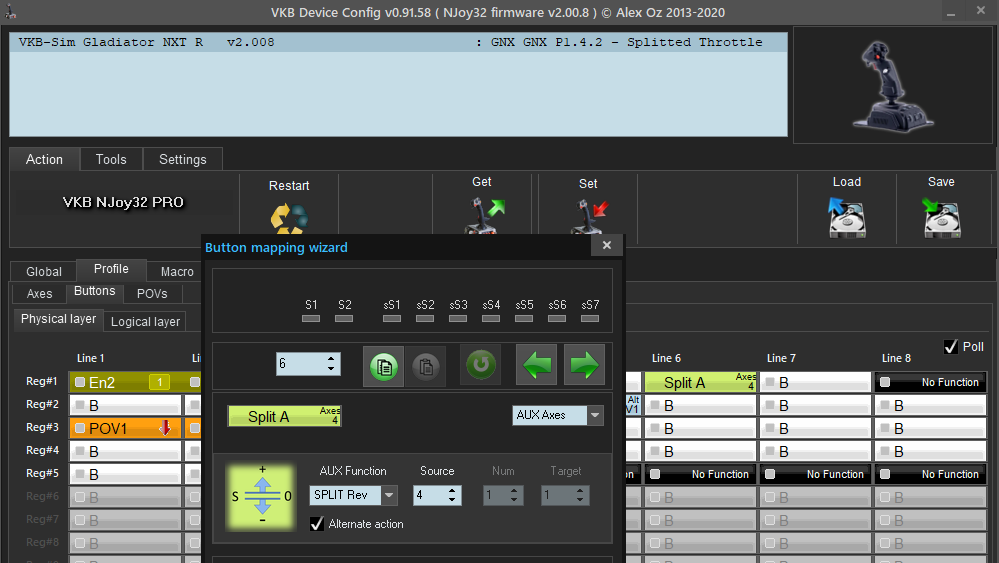Toggle checkbox in Line 8 Reg#1 No Function cell
Screen dimensions: 999x563
tap(885, 382)
